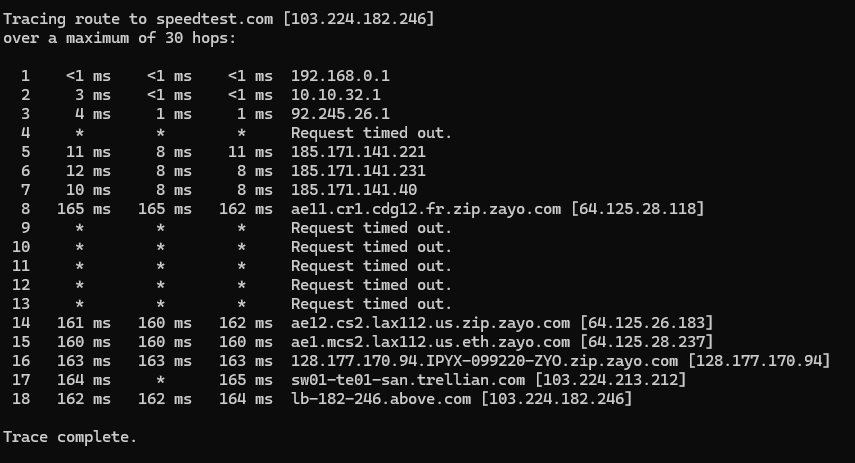Click the IP address 185.171.141.40
This screenshot has height=463, width=855.
pos(354,190)
